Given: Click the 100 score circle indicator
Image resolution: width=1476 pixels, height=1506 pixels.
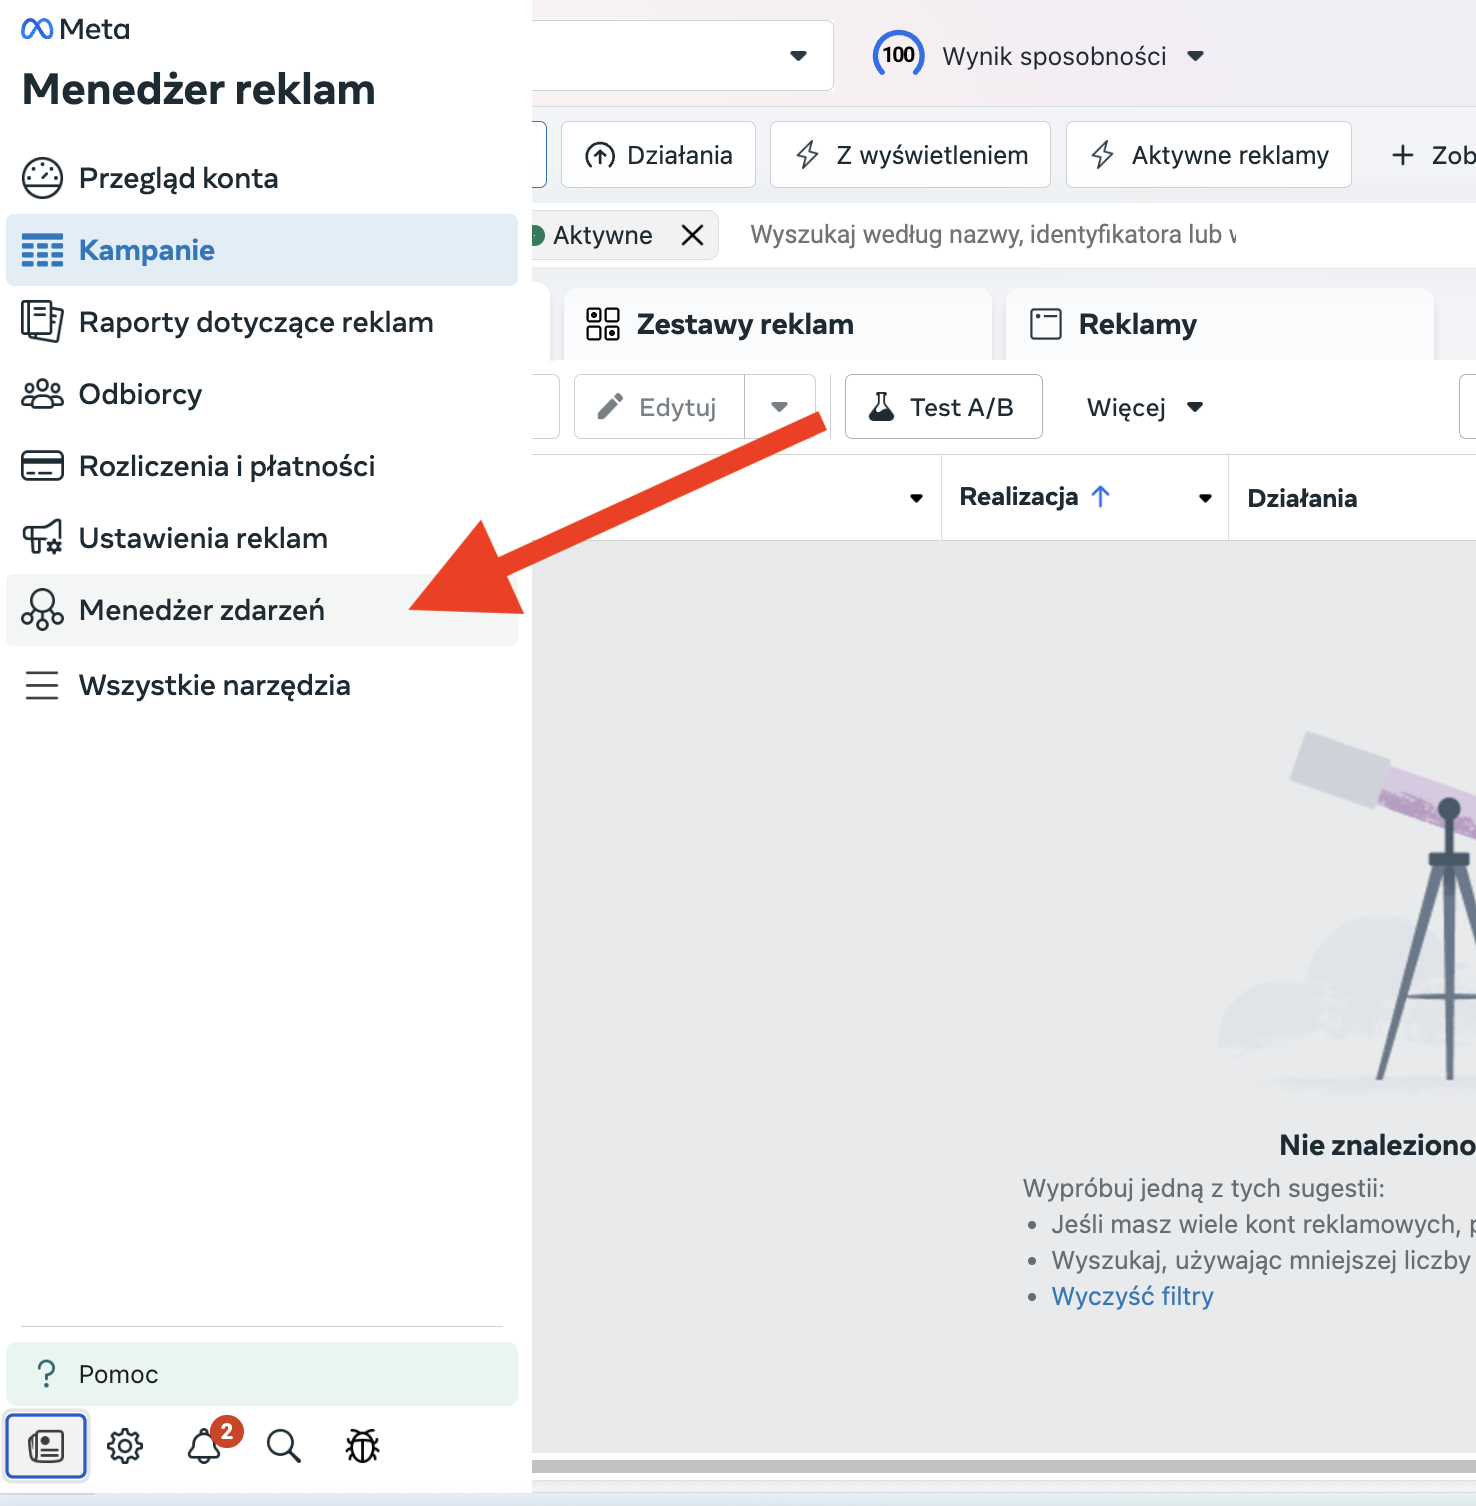Looking at the screenshot, I should (x=898, y=55).
